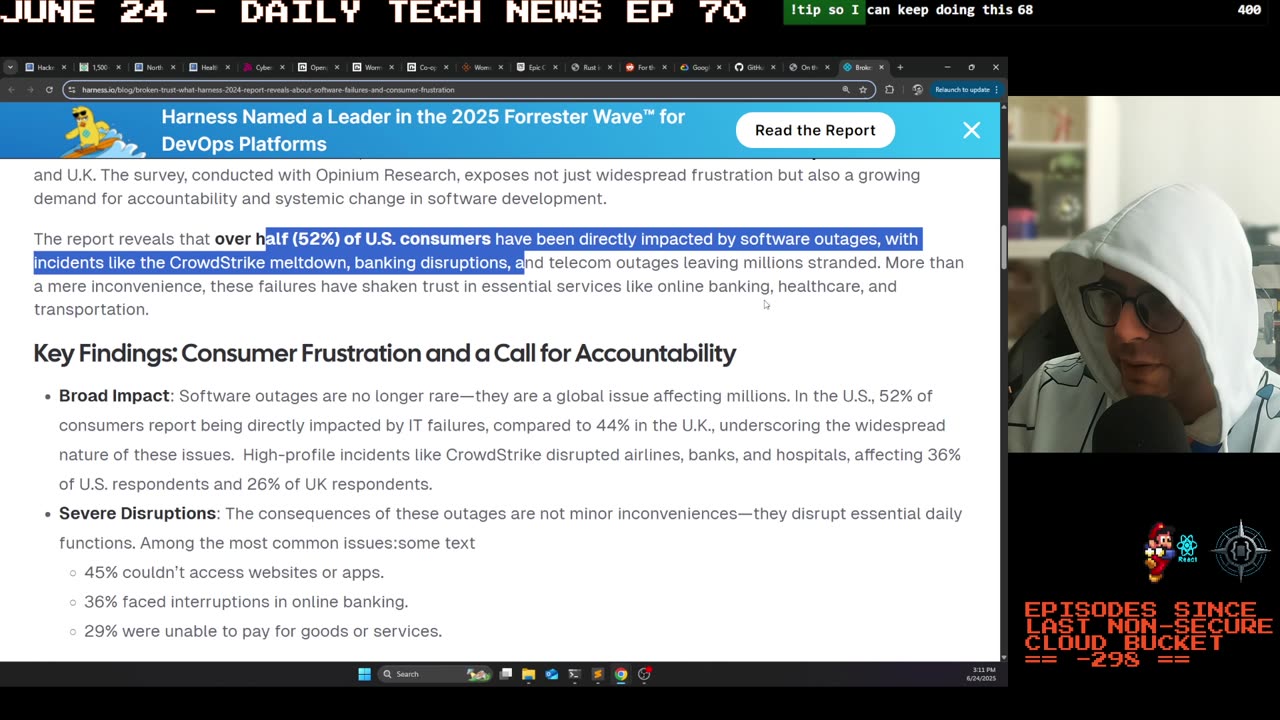
Task: Switch to the Google tab
Action: click(698, 67)
